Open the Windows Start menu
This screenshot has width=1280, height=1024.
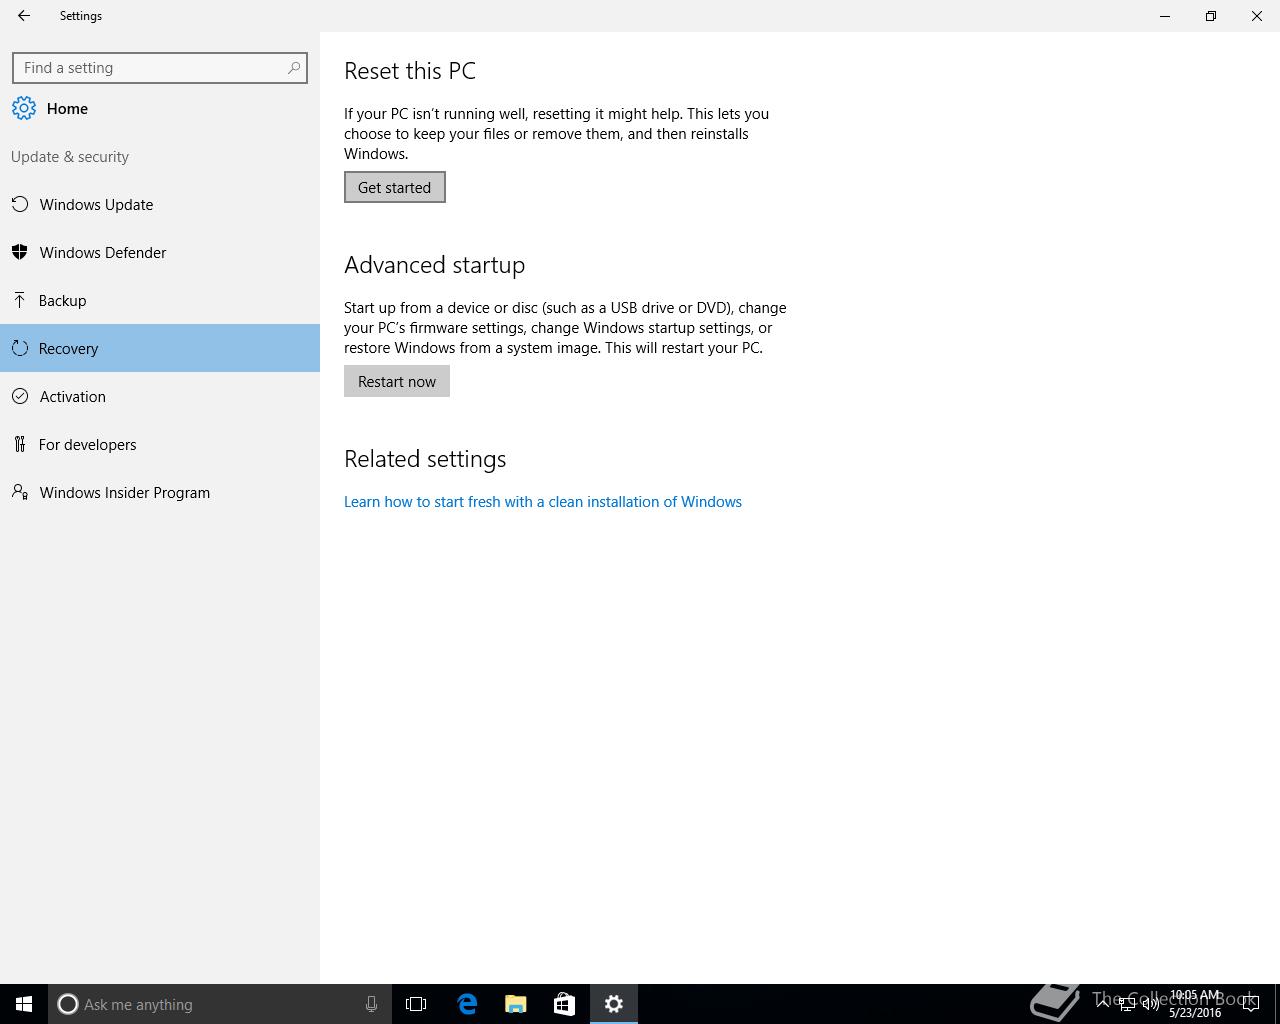24,1004
